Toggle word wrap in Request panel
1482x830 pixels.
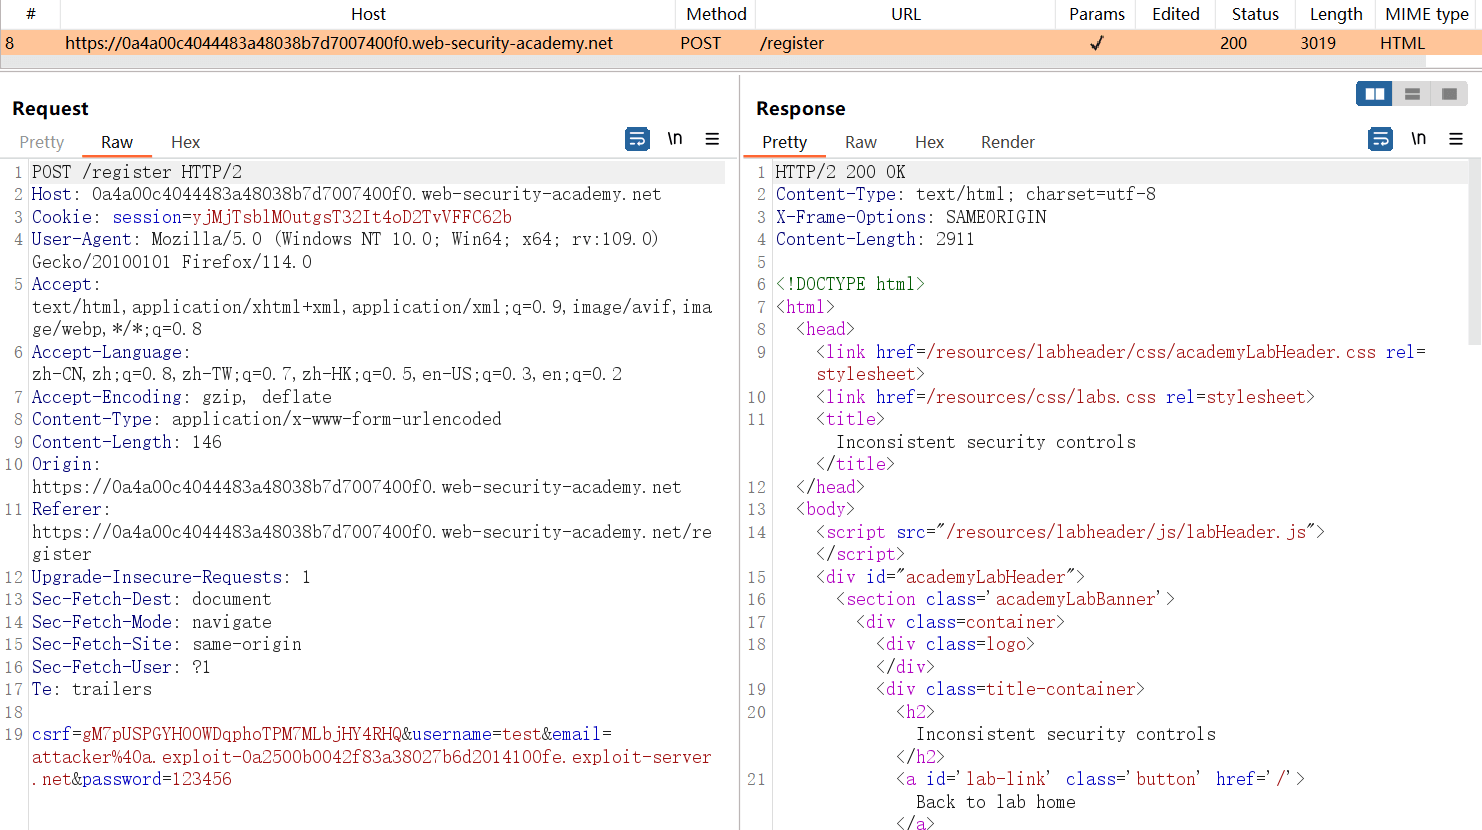point(637,139)
